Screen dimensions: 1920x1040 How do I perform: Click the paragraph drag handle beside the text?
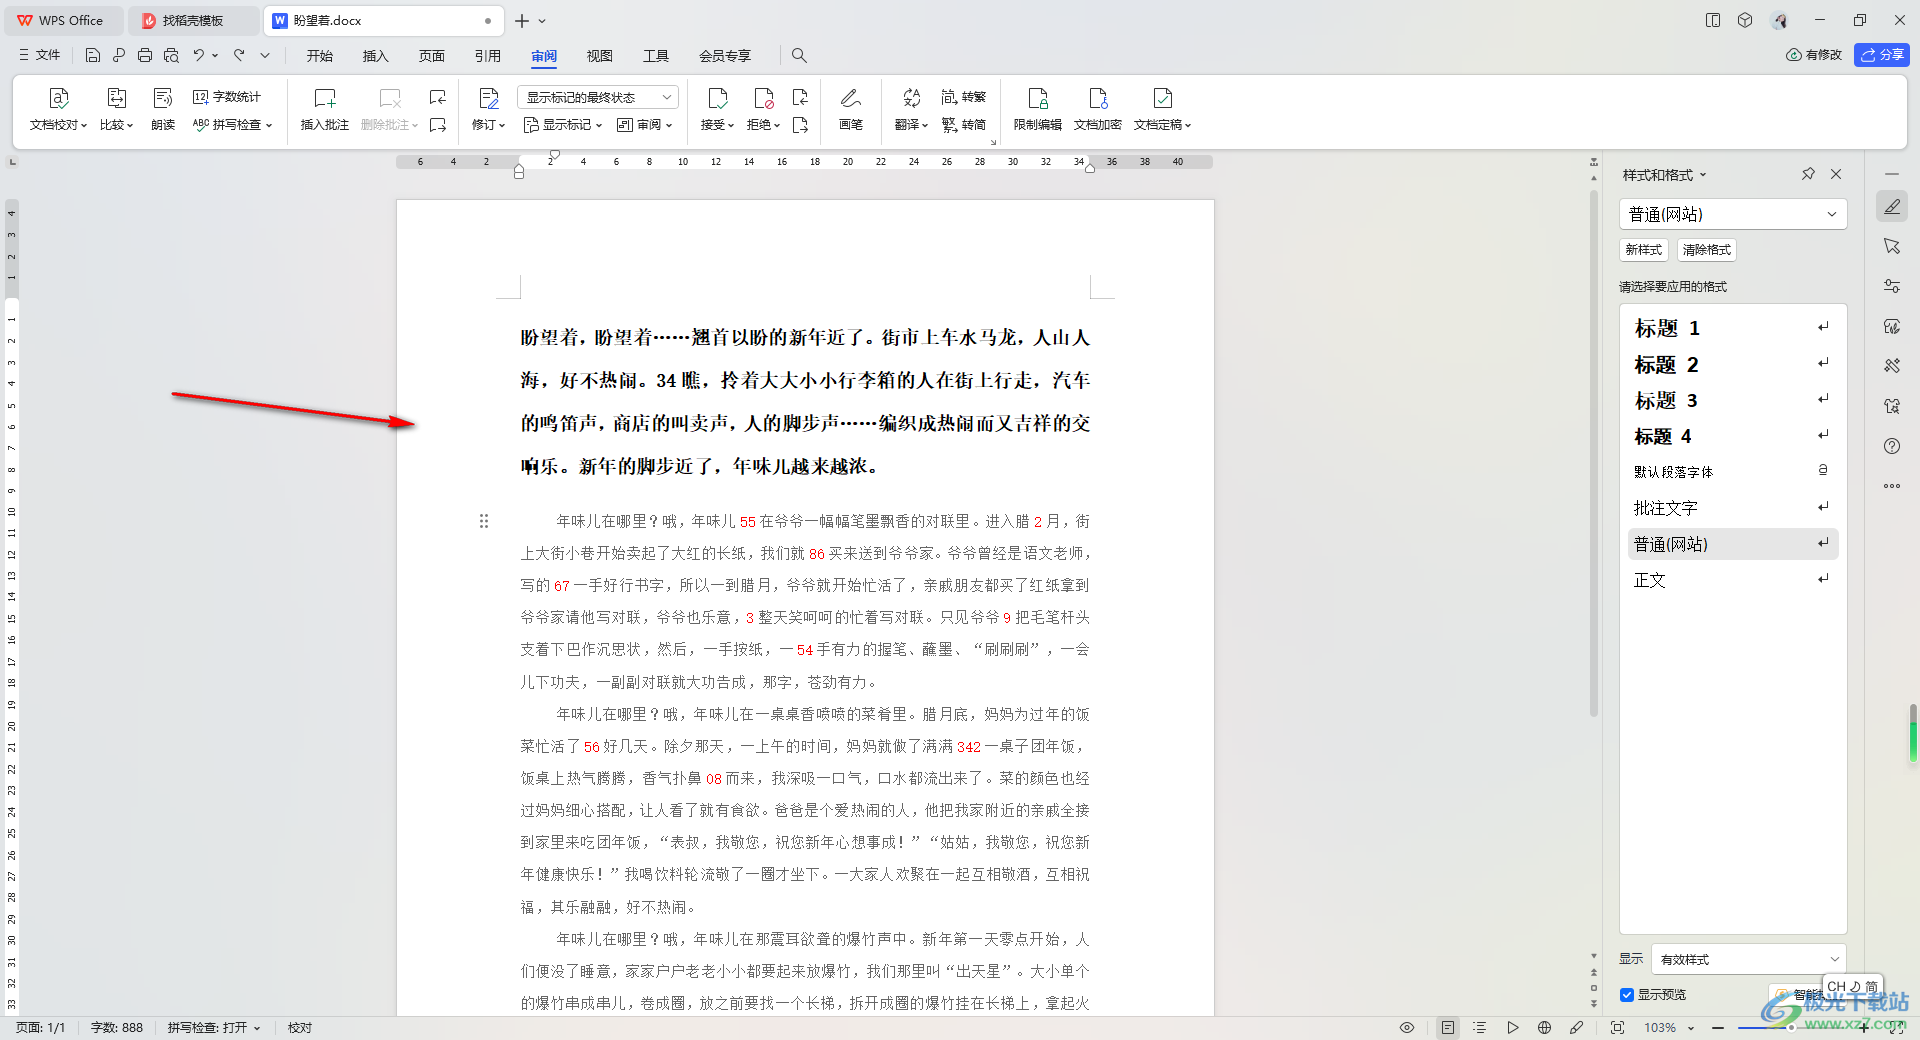pos(484,521)
